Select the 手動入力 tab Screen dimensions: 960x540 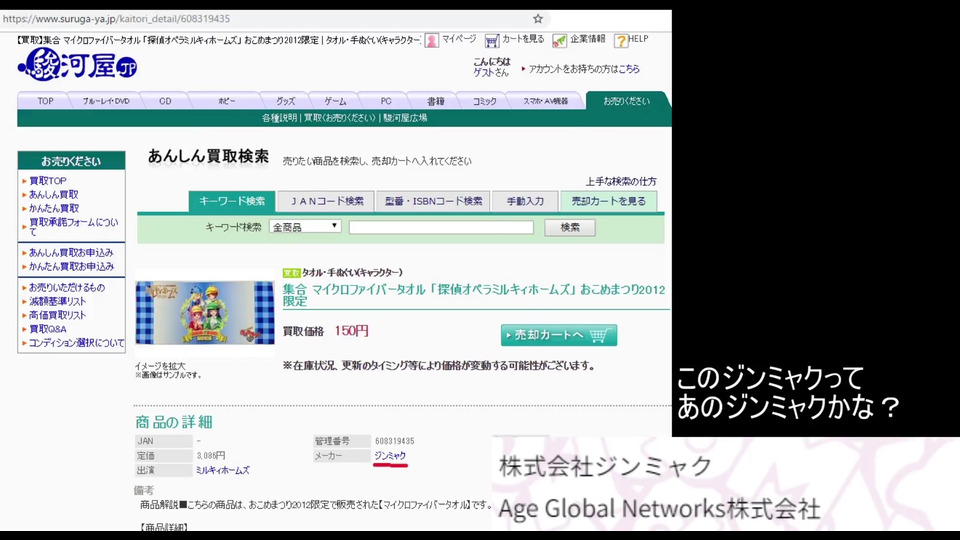click(525, 201)
